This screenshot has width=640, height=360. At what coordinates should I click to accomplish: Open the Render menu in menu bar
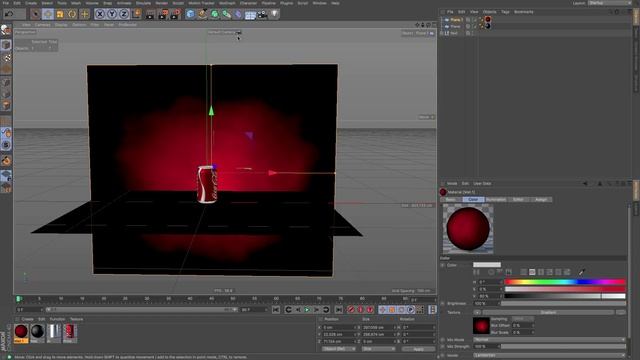click(162, 3)
